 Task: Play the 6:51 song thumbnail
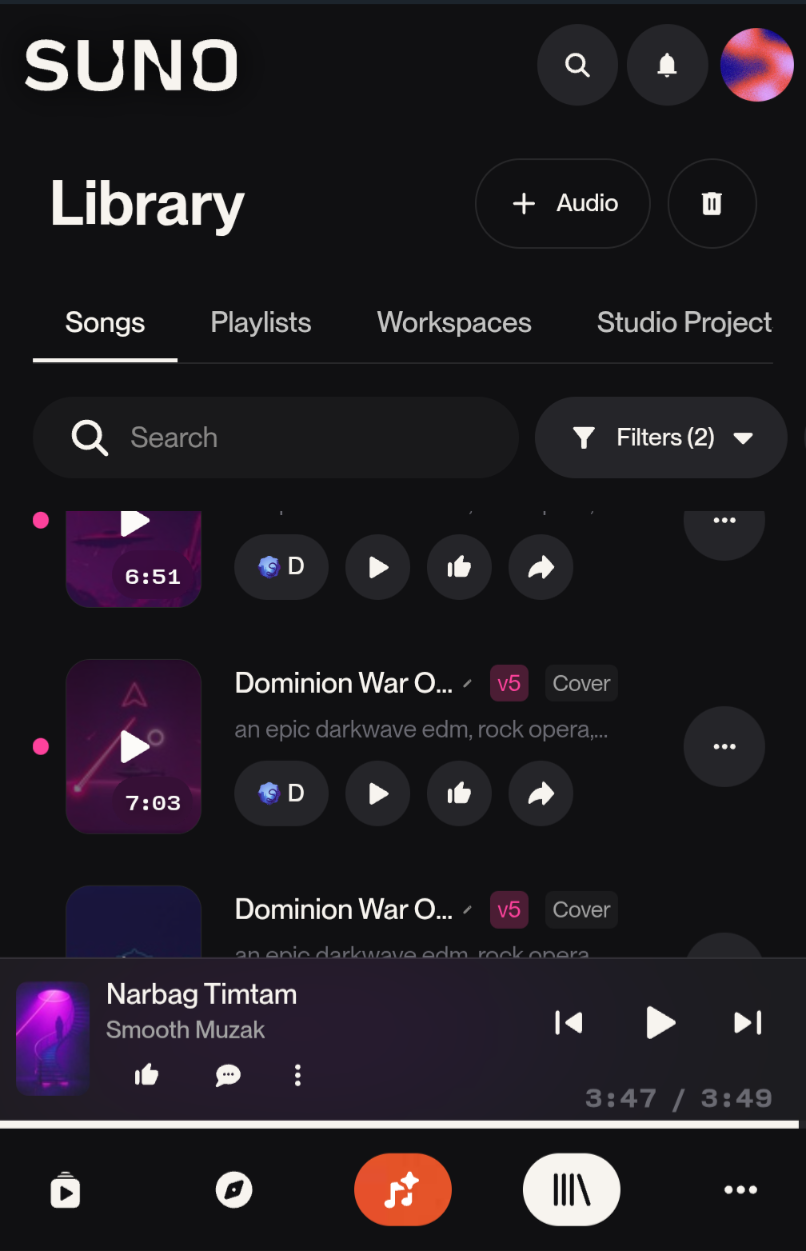[x=134, y=558]
